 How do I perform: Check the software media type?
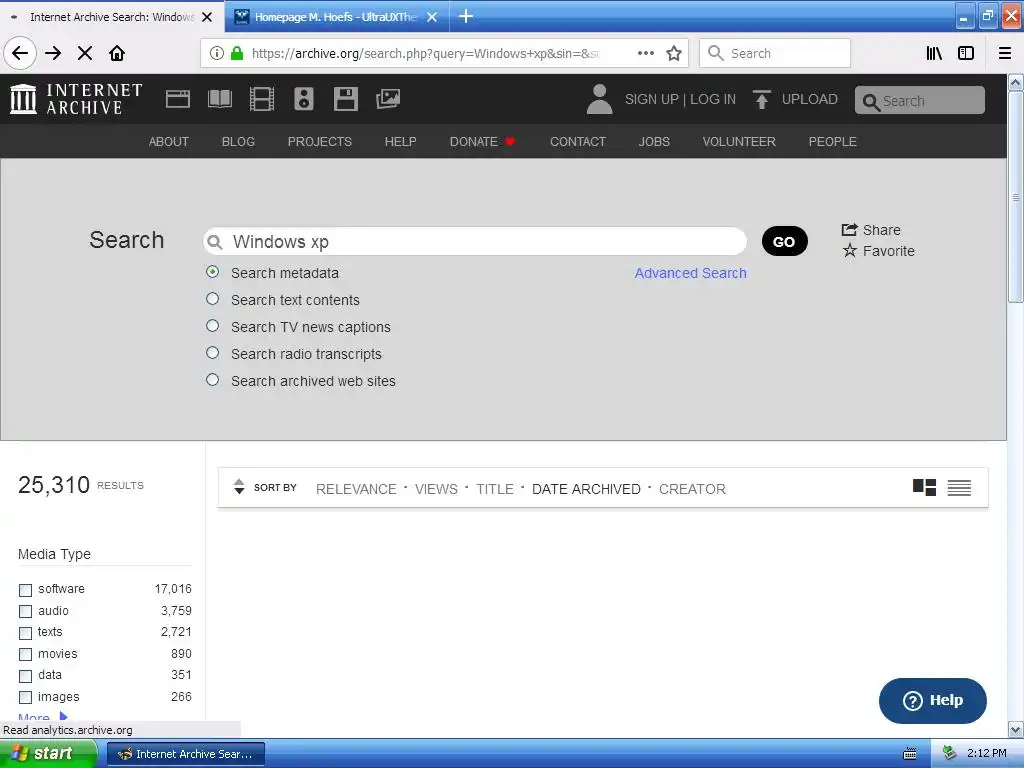(25, 590)
